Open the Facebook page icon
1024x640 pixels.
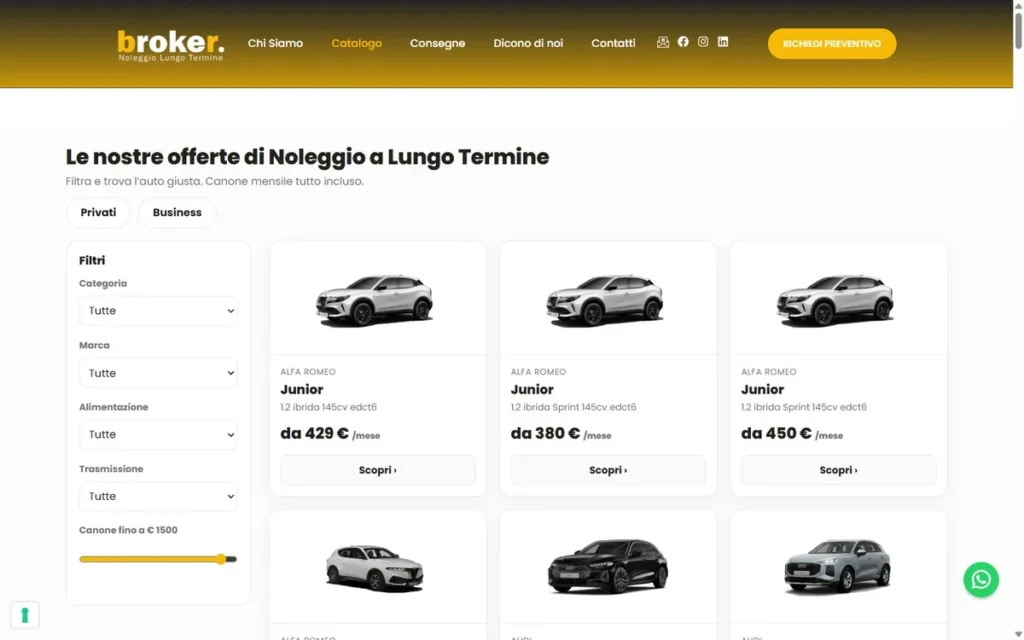(x=683, y=42)
